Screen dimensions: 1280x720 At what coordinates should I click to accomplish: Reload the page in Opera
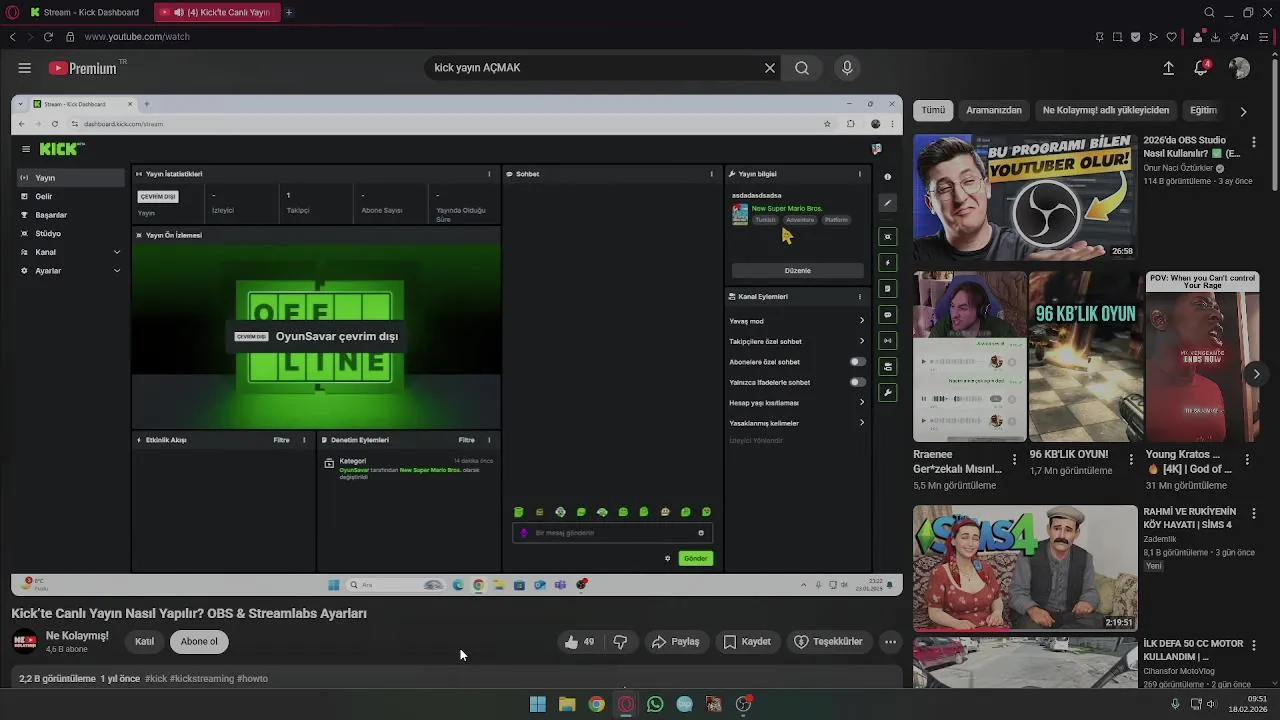48,37
